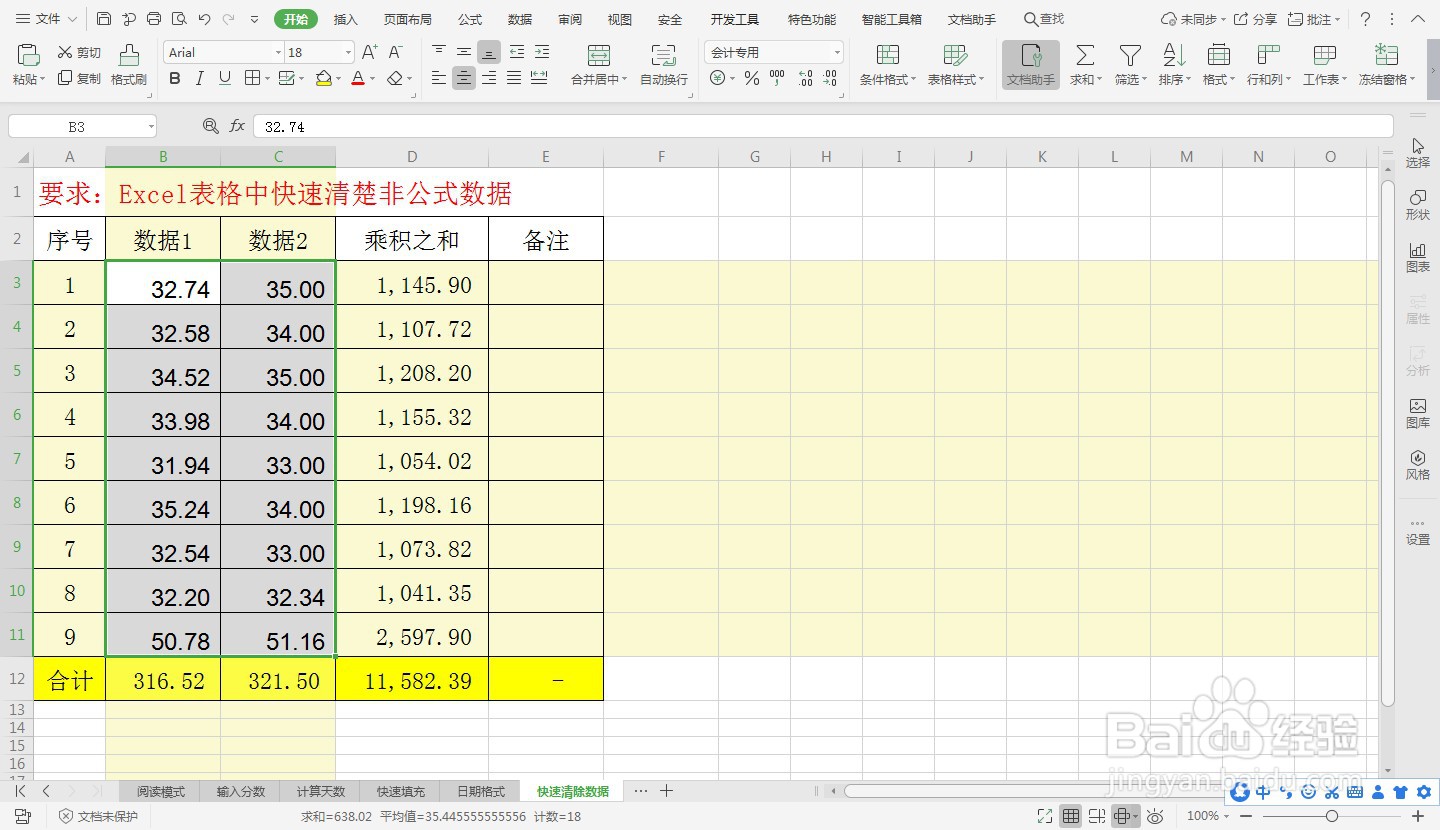Toggle center horizontal alignment
Screen dimensions: 1440x830
pos(464,78)
